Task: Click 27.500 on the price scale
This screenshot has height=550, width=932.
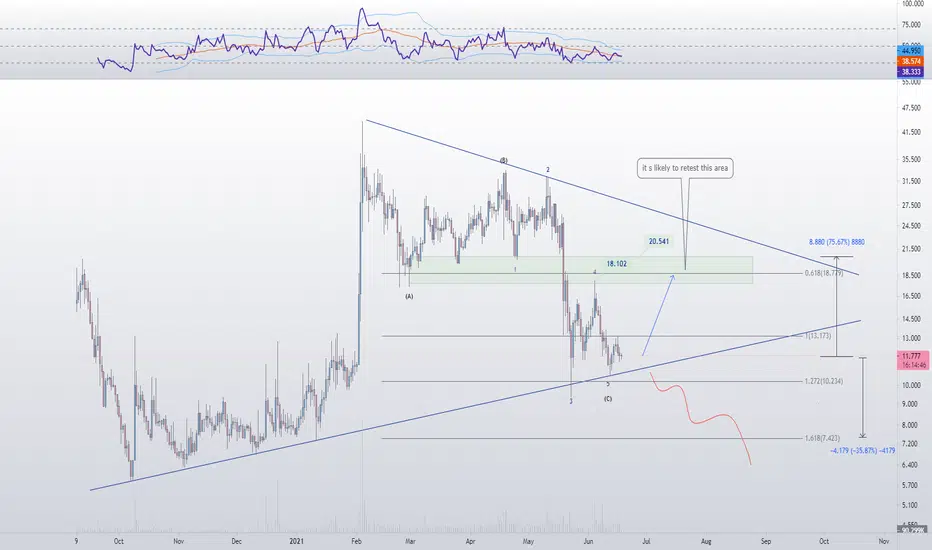Action: (911, 205)
